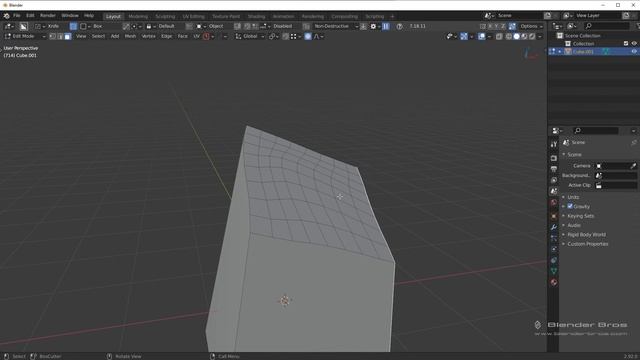Toggle viewport gizmos button
This screenshot has width=640, height=360.
[x=464, y=36]
